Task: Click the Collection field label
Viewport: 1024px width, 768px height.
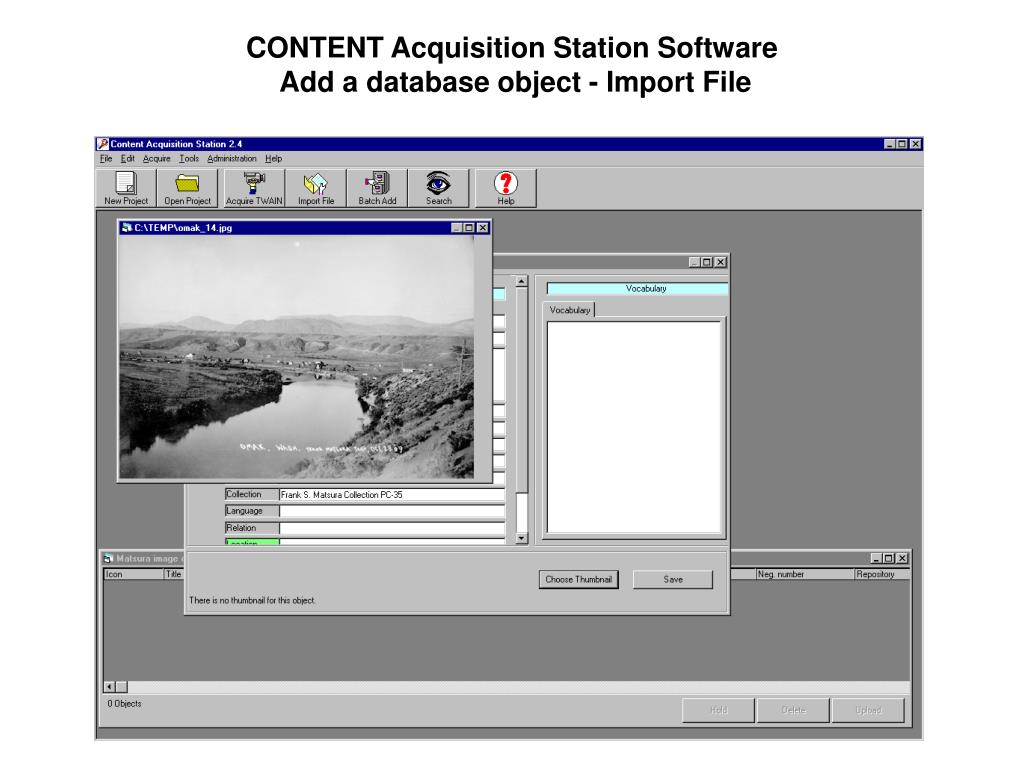Action: [252, 495]
